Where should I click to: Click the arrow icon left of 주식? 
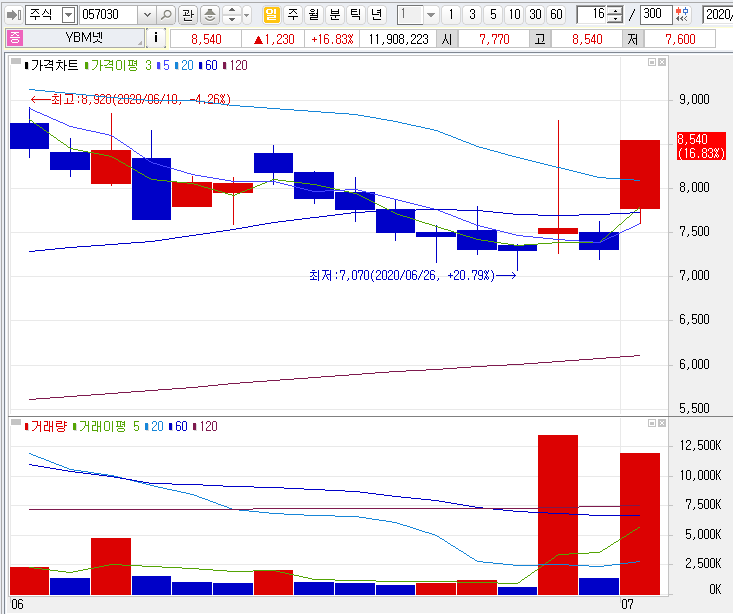tap(13, 15)
